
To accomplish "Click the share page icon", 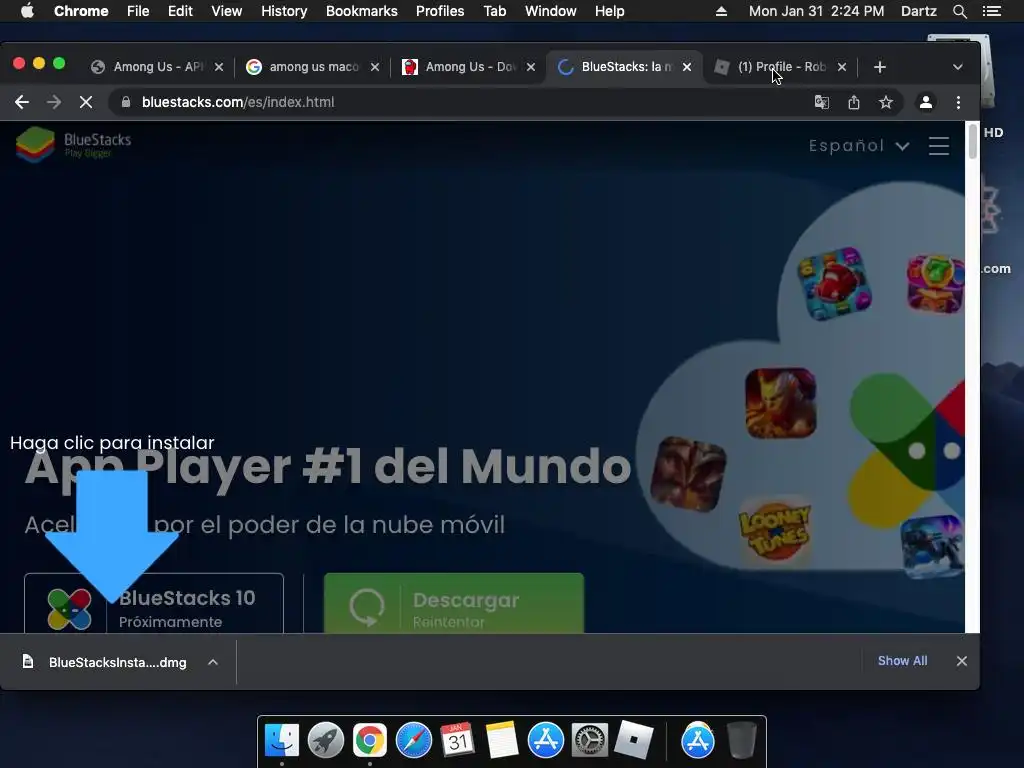I will pos(854,102).
